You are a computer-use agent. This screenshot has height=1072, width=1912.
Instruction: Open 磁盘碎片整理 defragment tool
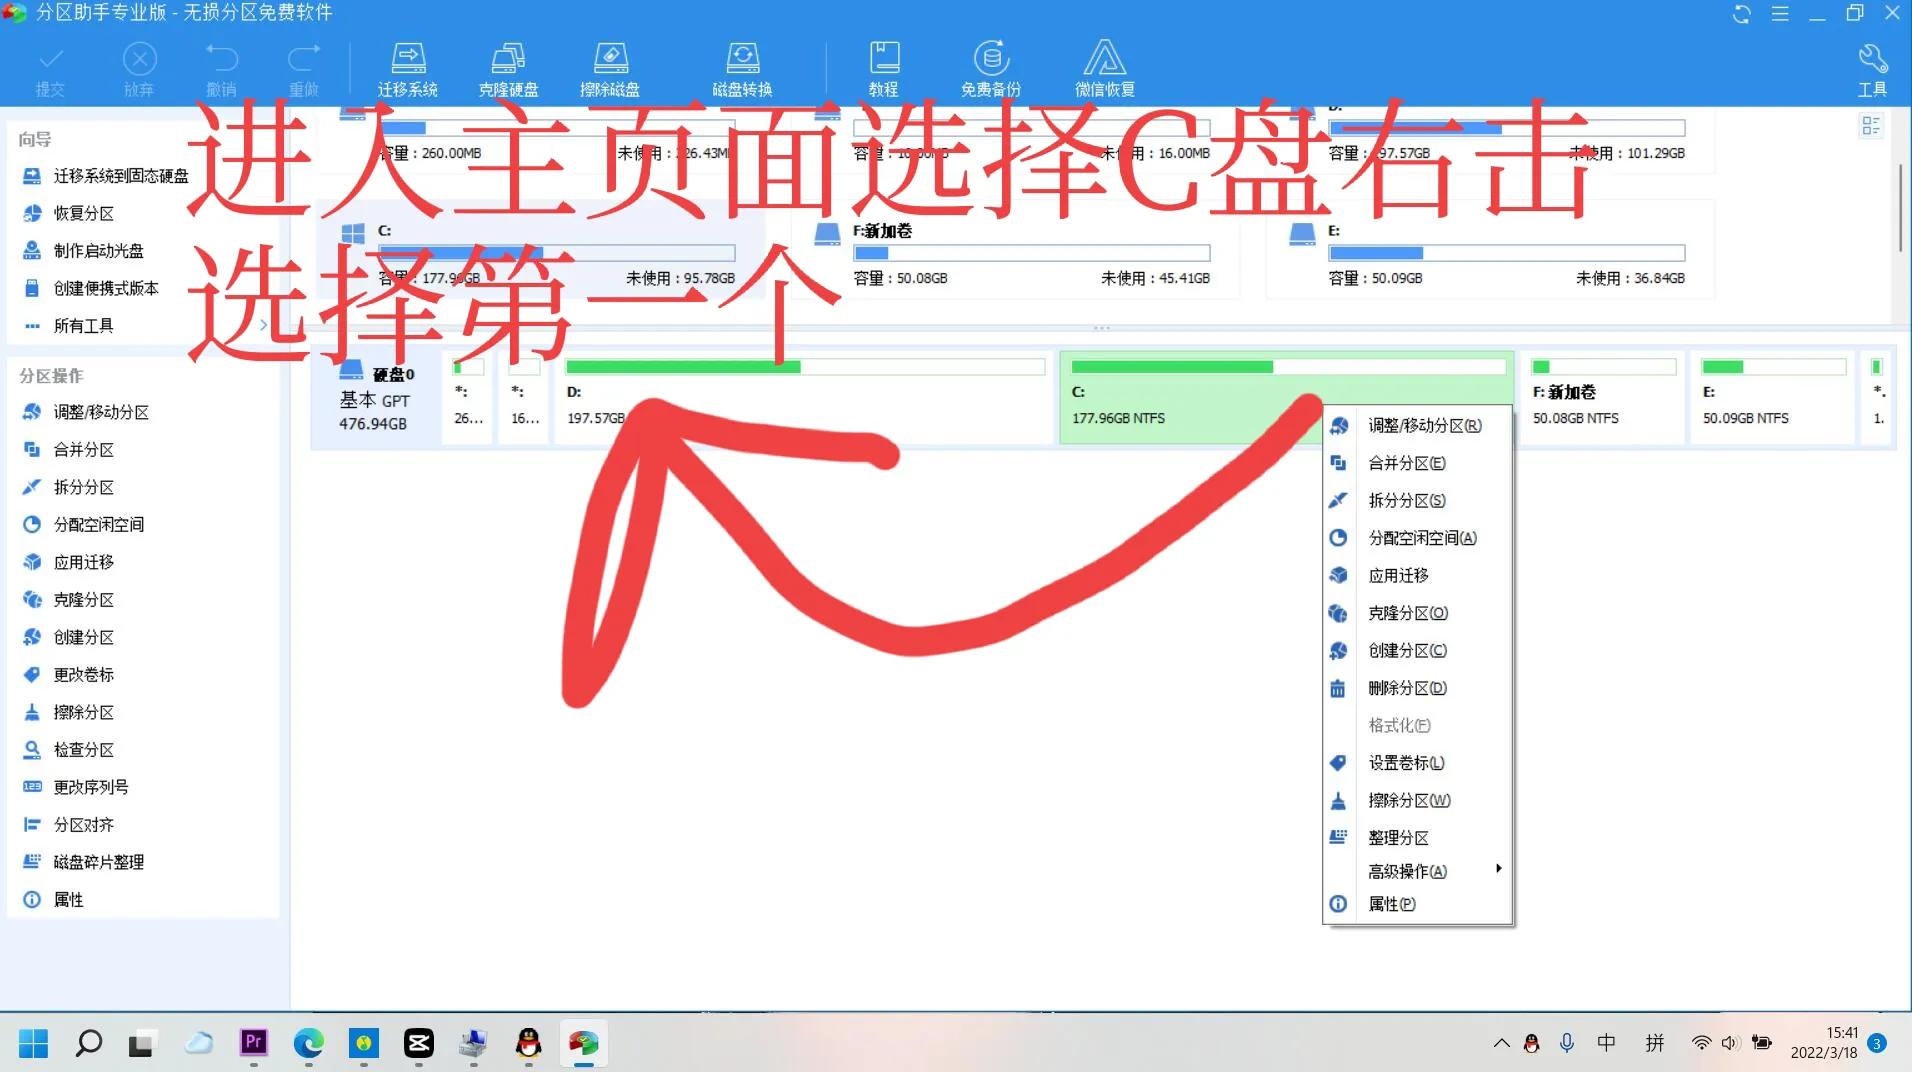[x=99, y=861]
